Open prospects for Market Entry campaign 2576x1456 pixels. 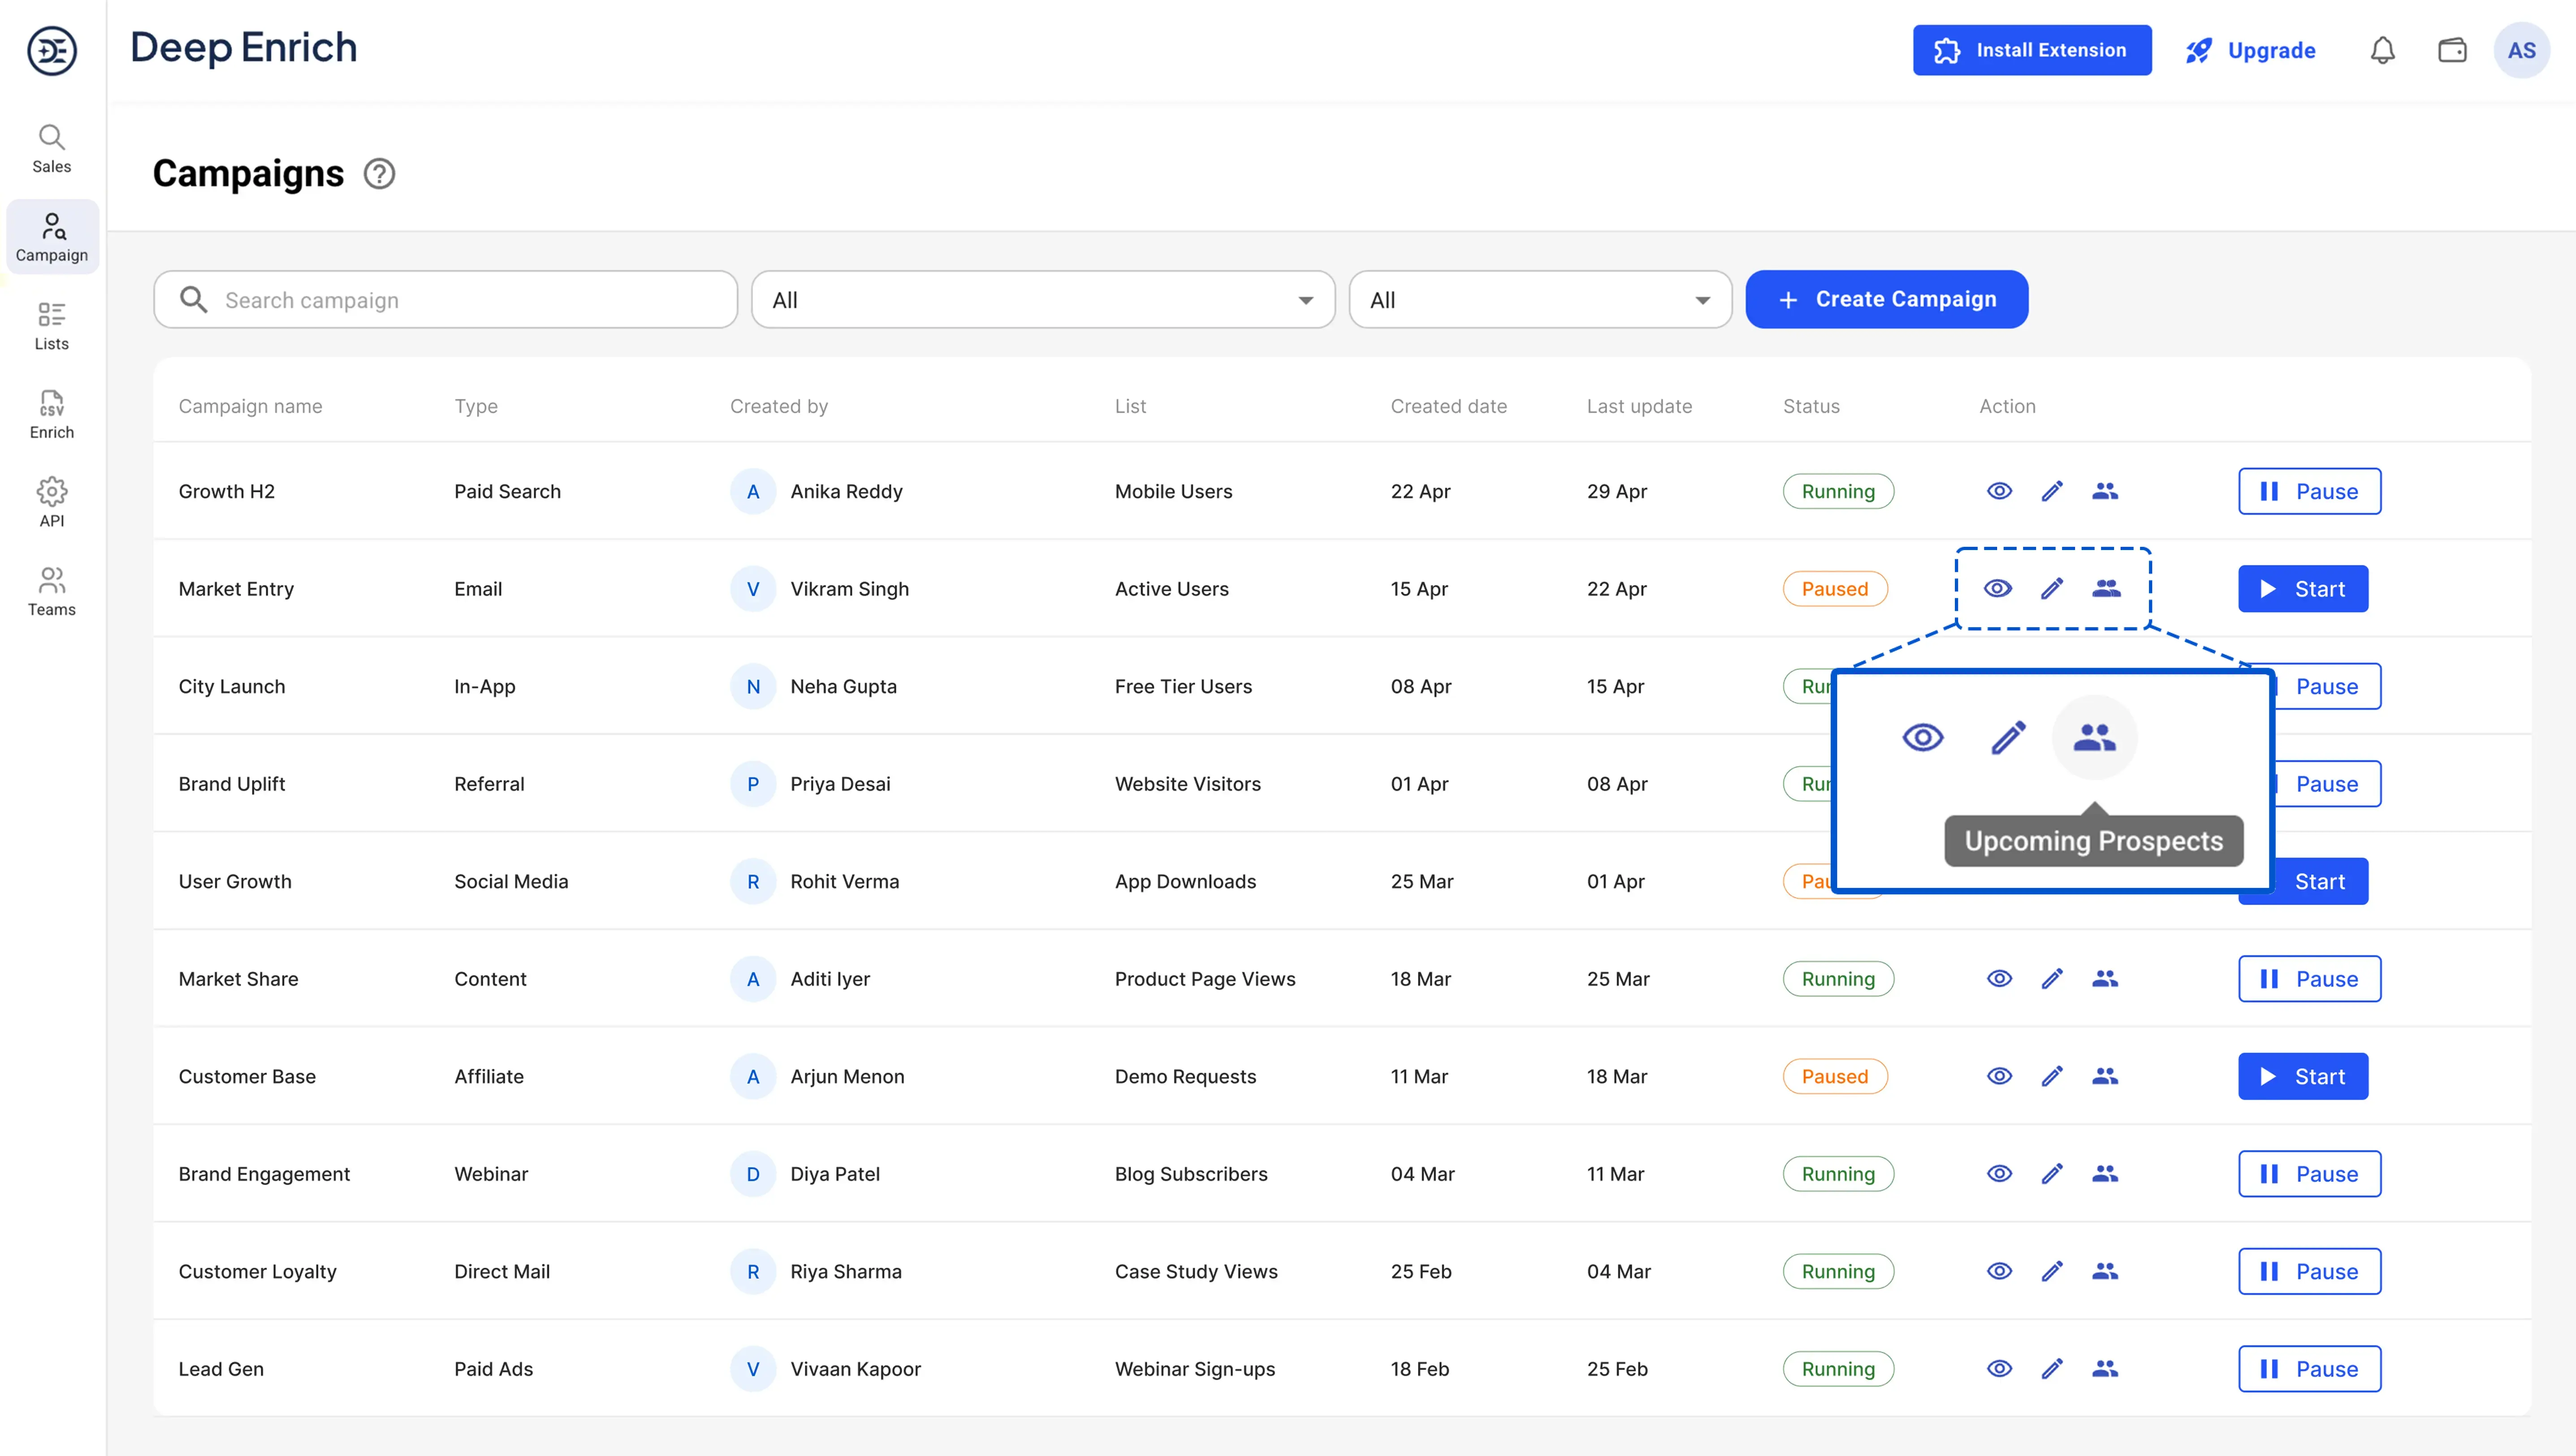point(2106,588)
